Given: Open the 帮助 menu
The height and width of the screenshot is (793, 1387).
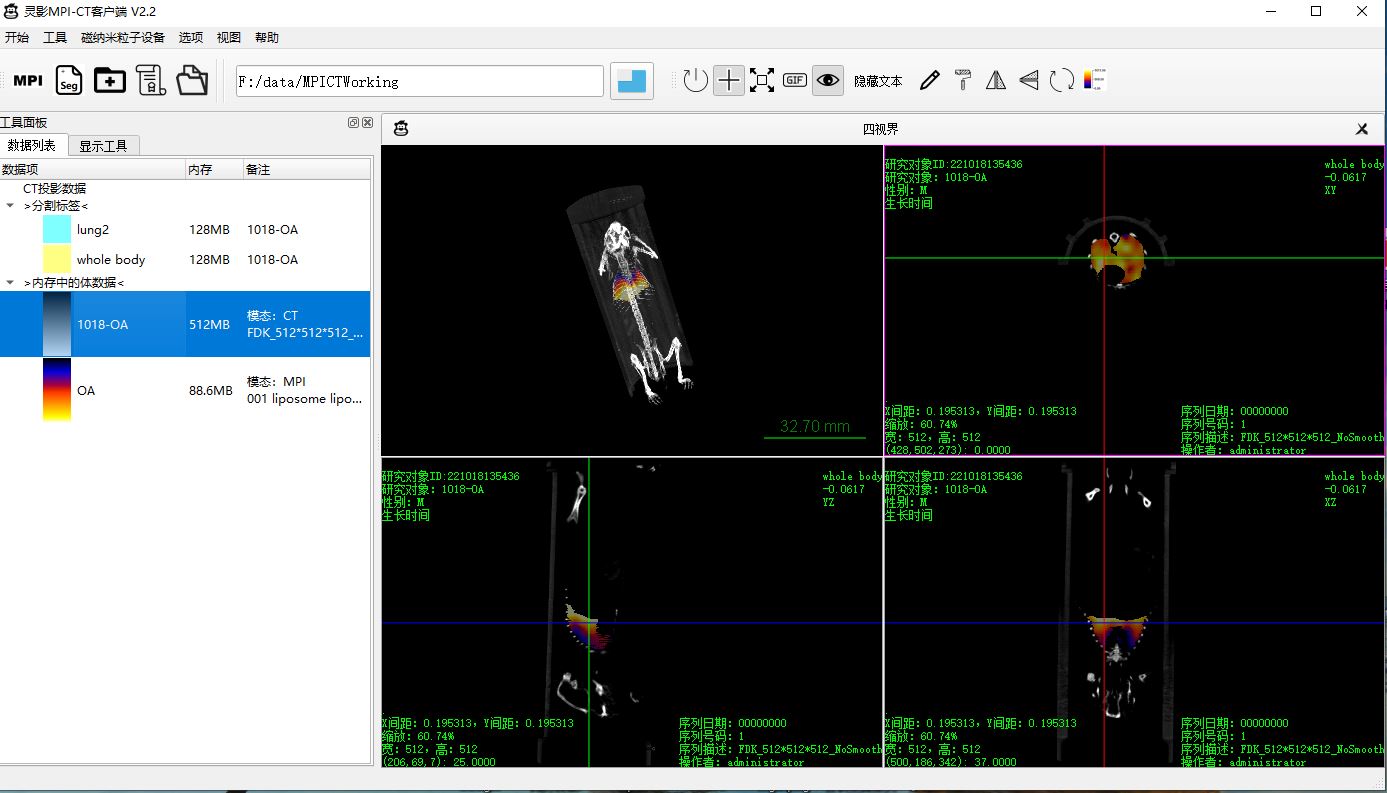Looking at the screenshot, I should 267,37.
